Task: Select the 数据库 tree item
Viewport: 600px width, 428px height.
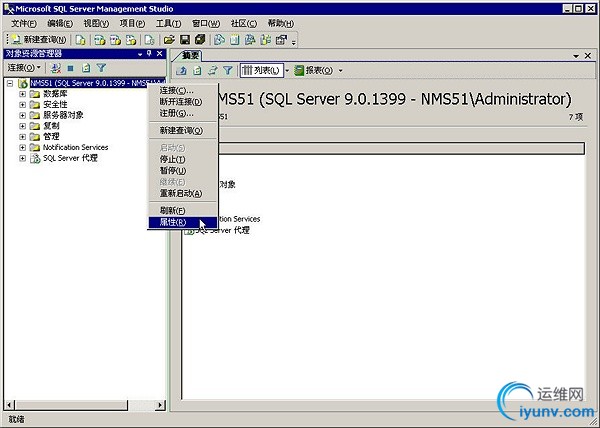Action: [55, 94]
